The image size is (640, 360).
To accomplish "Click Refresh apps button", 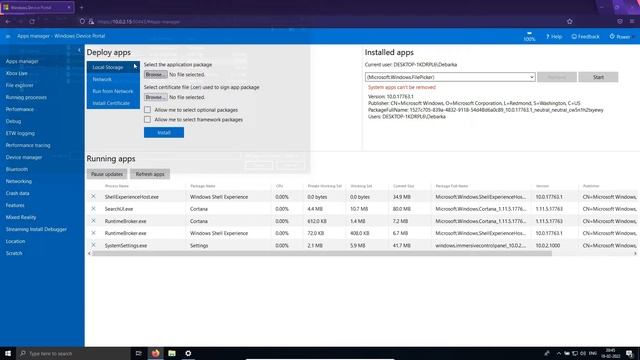I will (x=150, y=174).
